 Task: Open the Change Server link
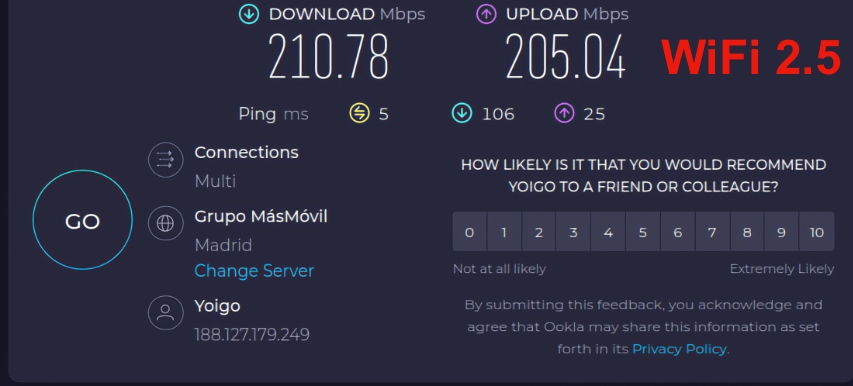click(x=254, y=271)
